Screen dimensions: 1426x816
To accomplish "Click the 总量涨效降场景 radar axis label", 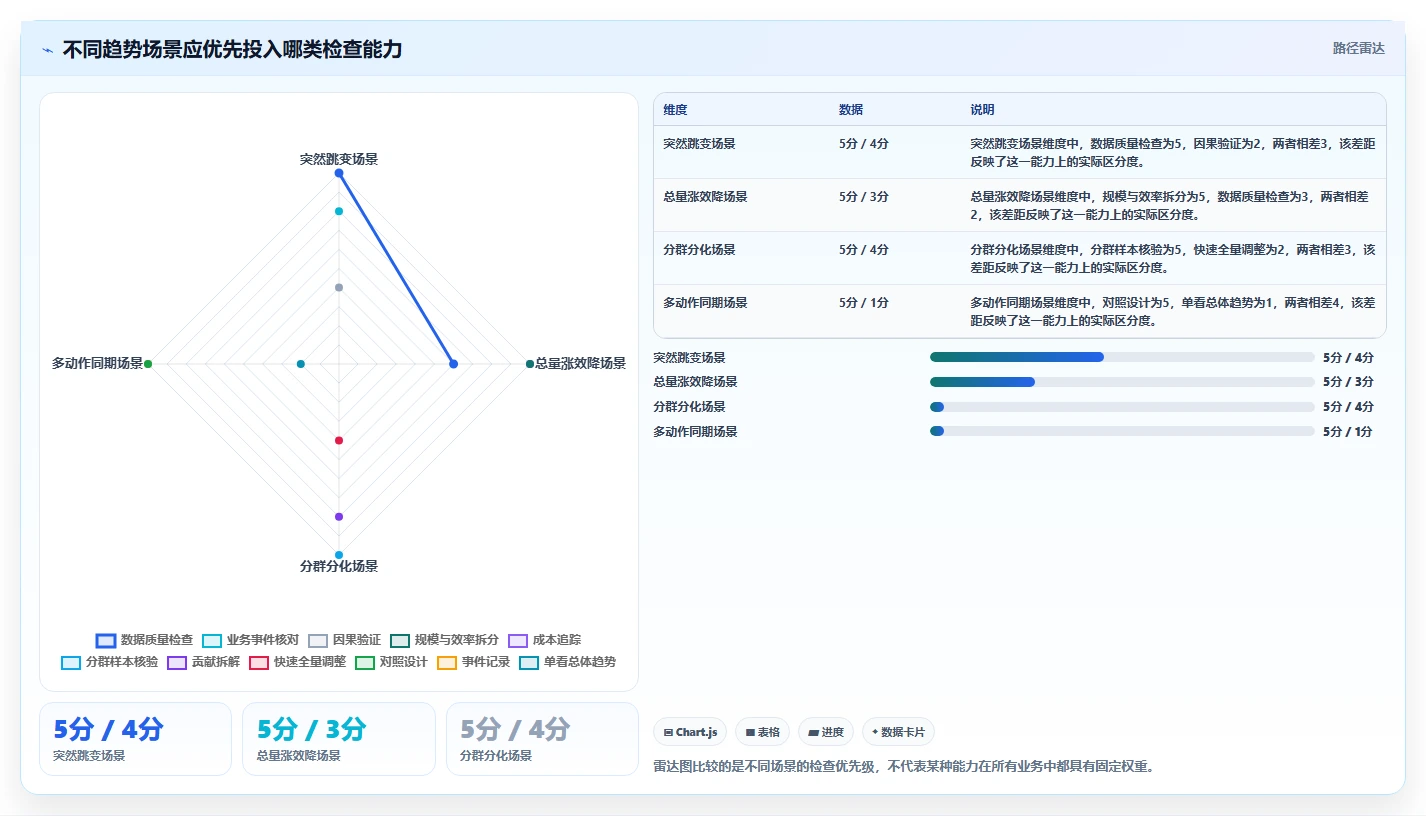I will click(x=581, y=364).
